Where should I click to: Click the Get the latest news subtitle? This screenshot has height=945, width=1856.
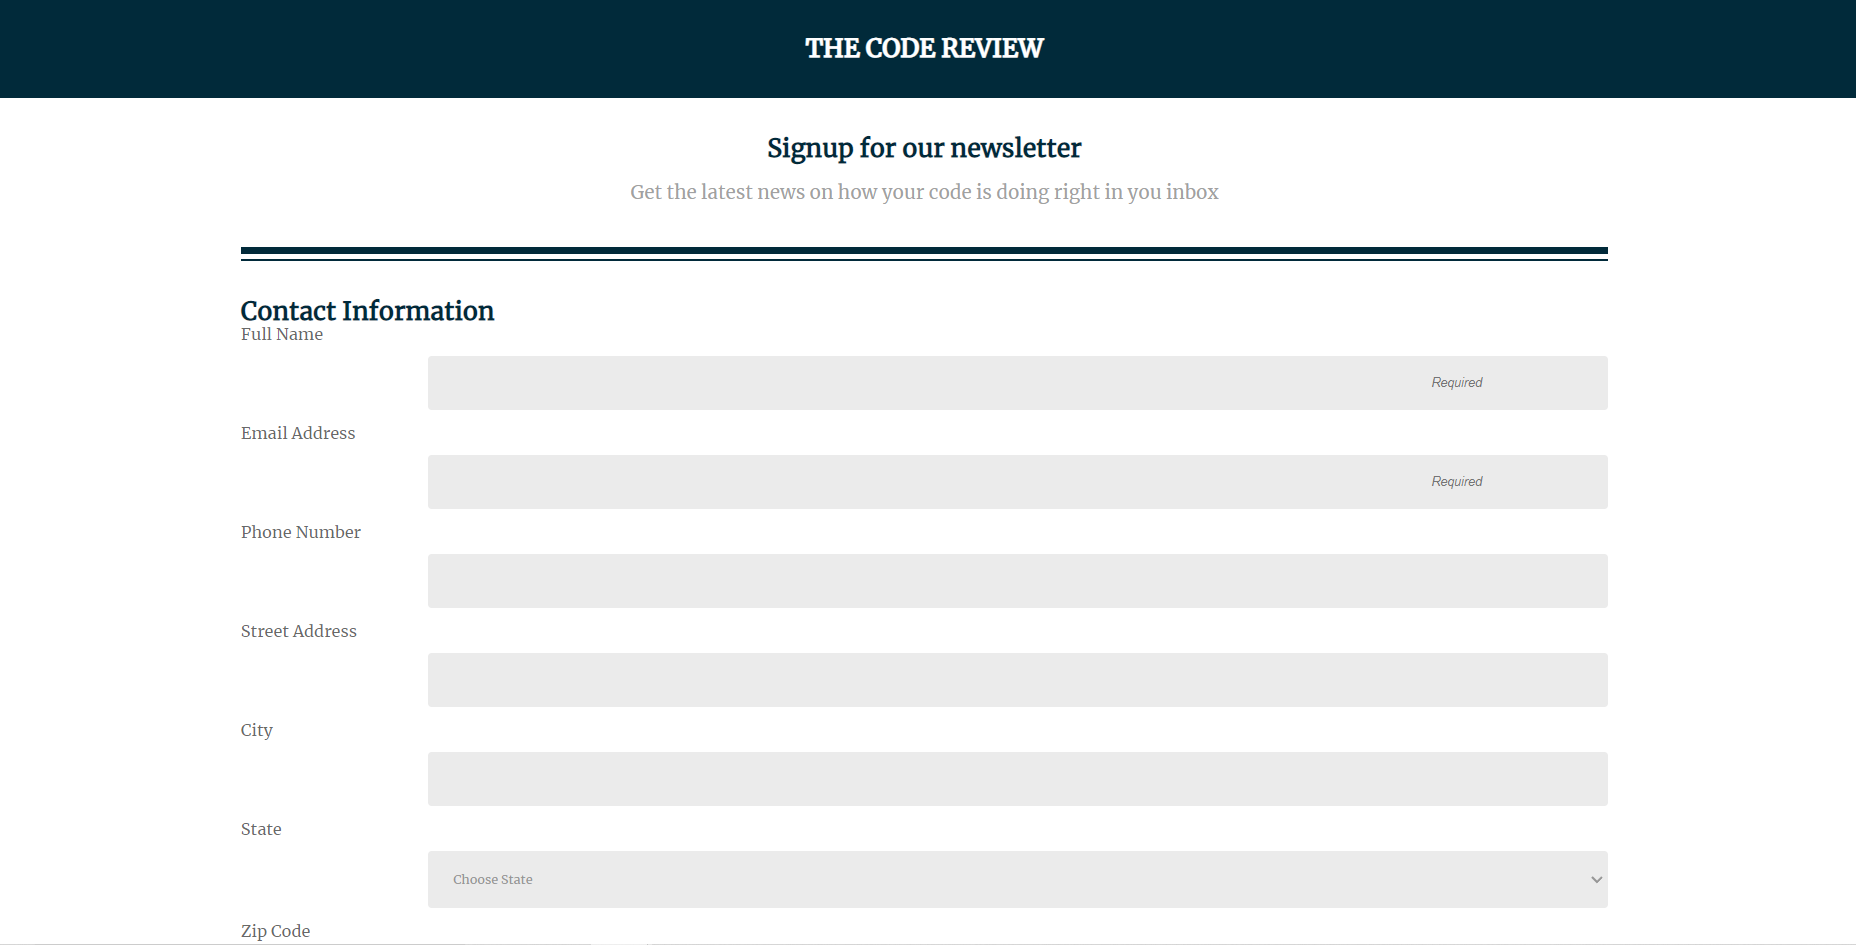coord(924,192)
